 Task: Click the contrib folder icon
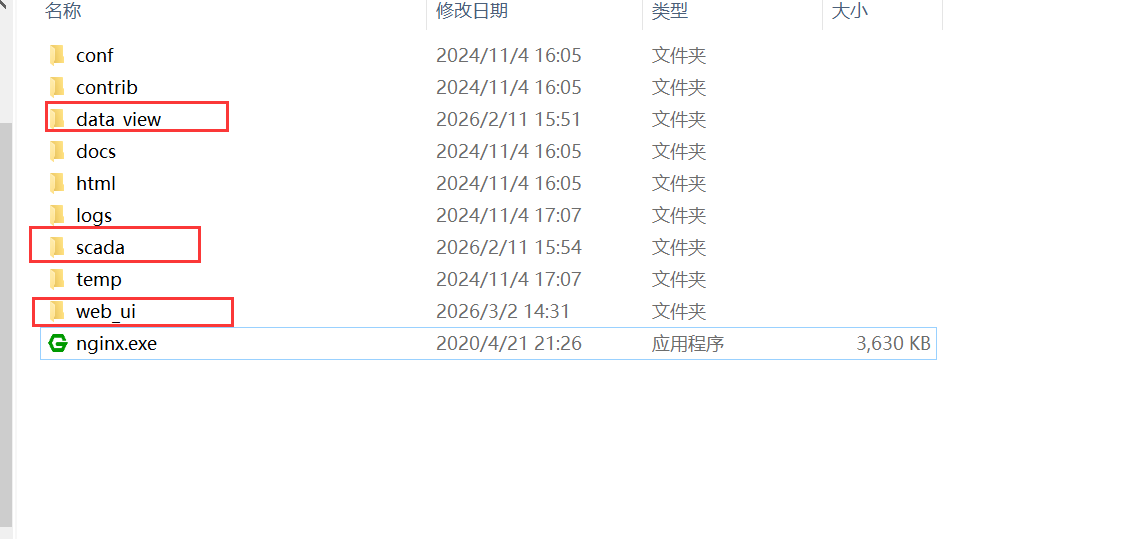[57, 87]
